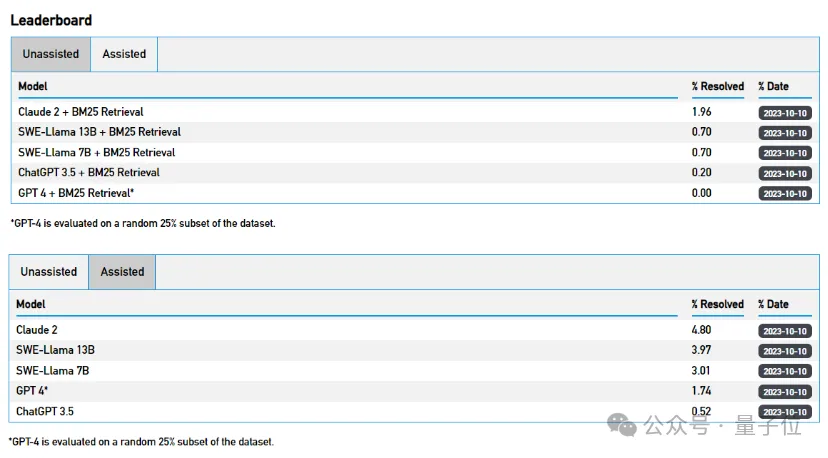The width and height of the screenshot is (828, 458).
Task: Switch to Assisted tab in top leaderboard
Action: coord(124,54)
